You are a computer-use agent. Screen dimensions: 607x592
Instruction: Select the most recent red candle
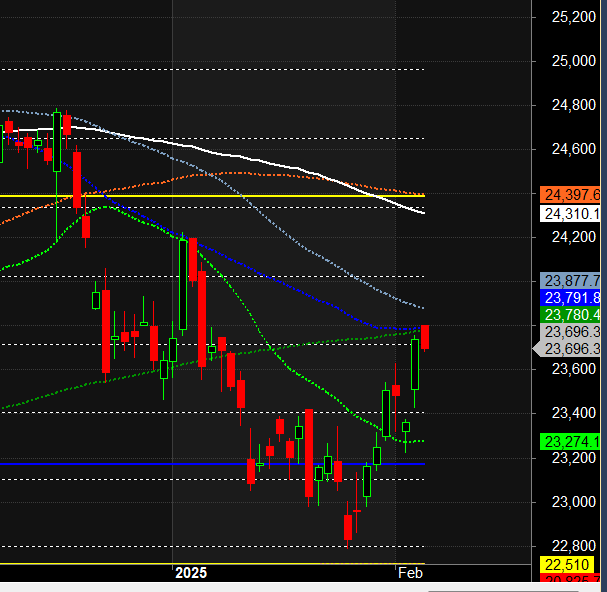(x=425, y=338)
